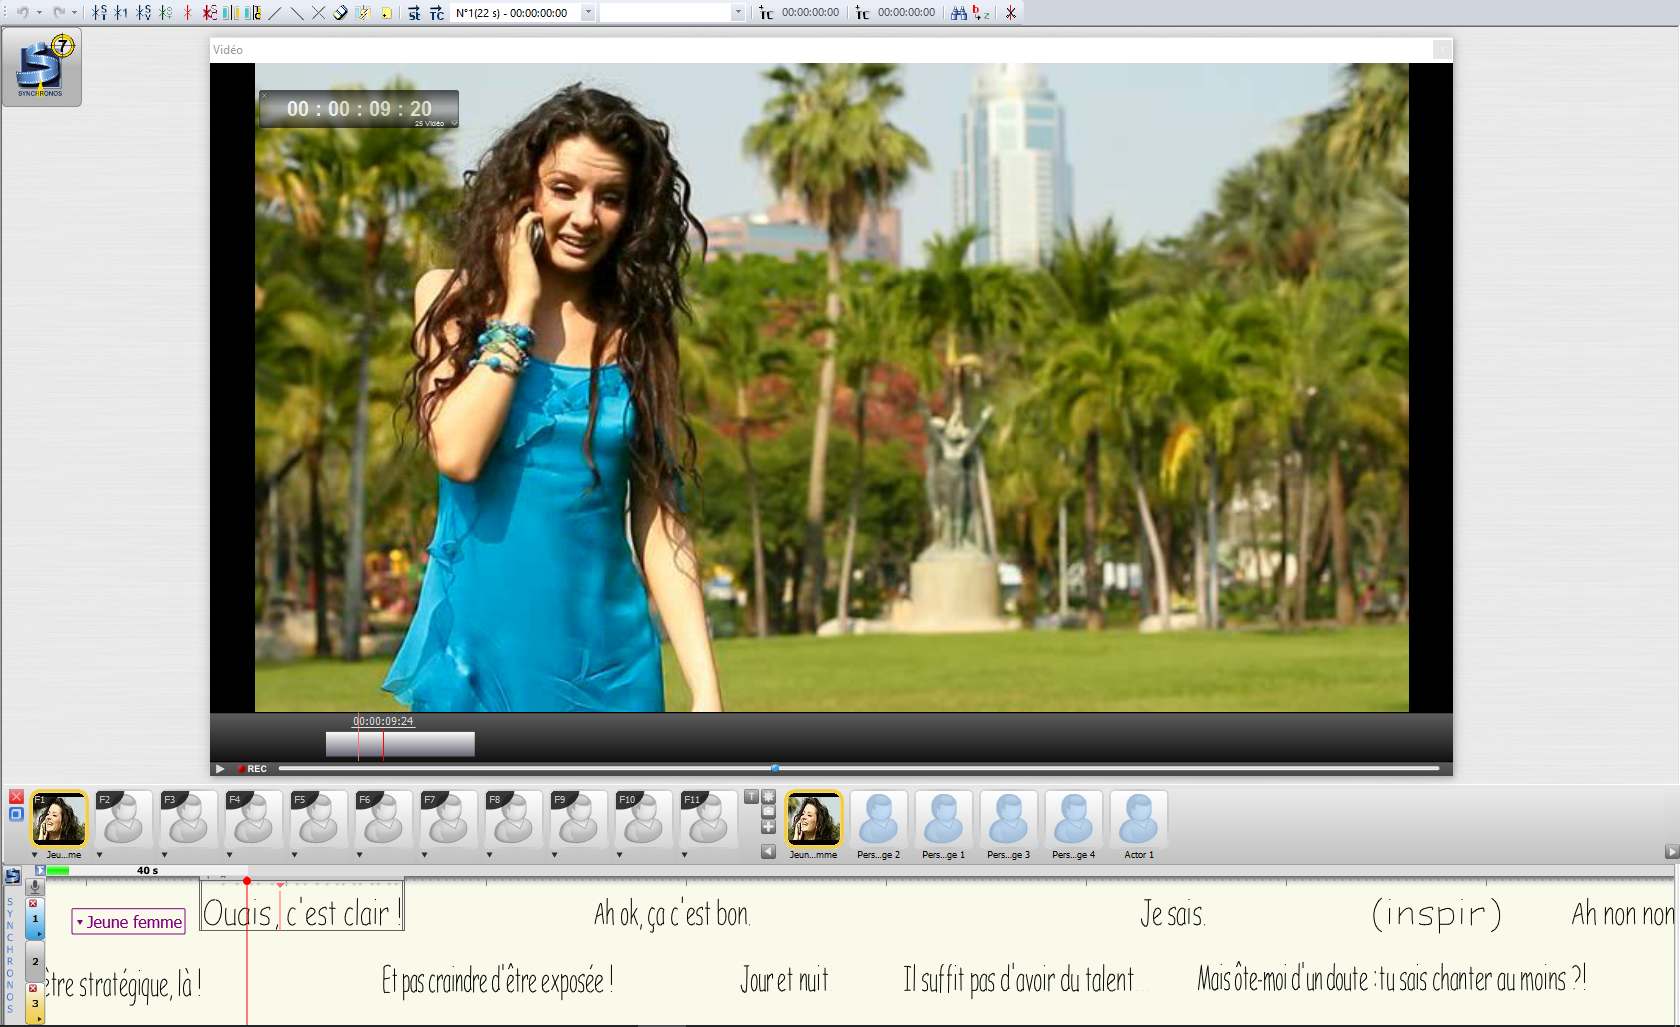Screen dimensions: 1680x1027
Task: Expand the Jeune femme character dropdown
Action: coord(80,923)
